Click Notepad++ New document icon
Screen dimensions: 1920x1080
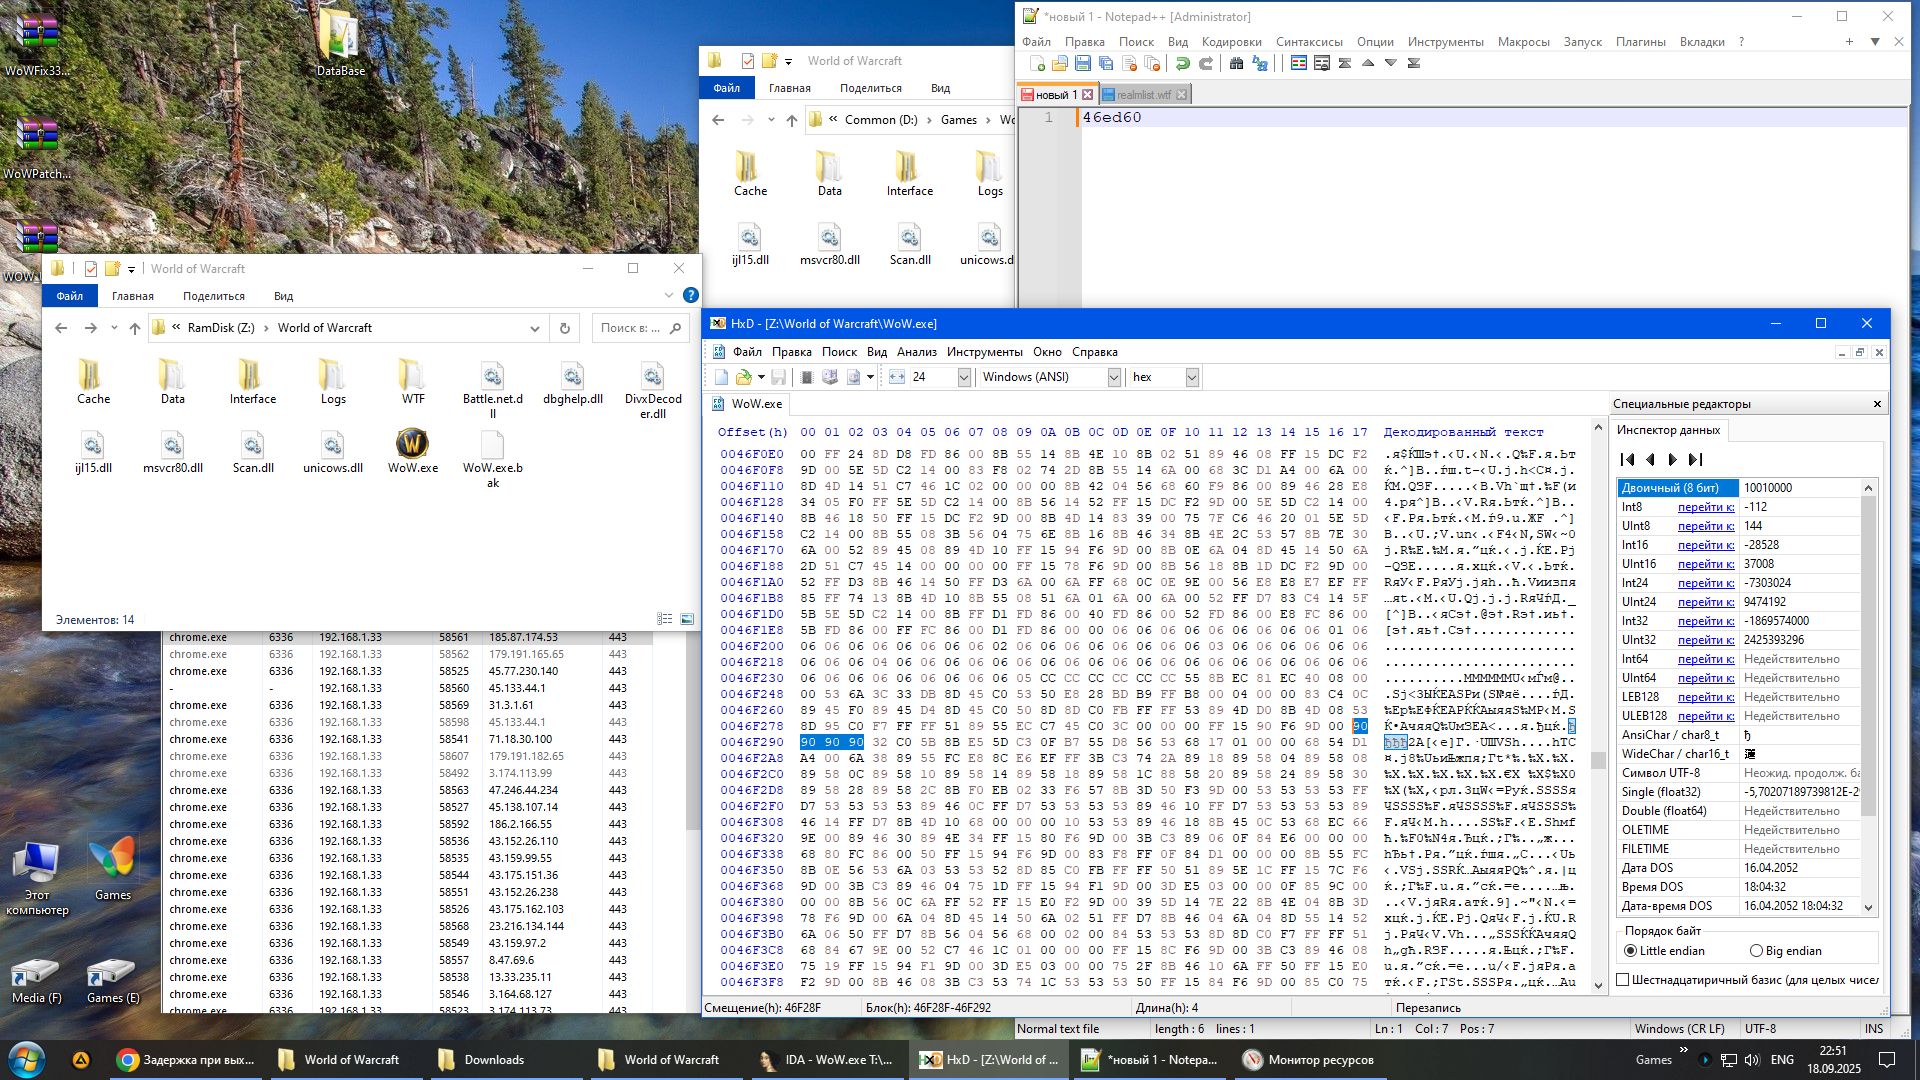[x=1037, y=64]
